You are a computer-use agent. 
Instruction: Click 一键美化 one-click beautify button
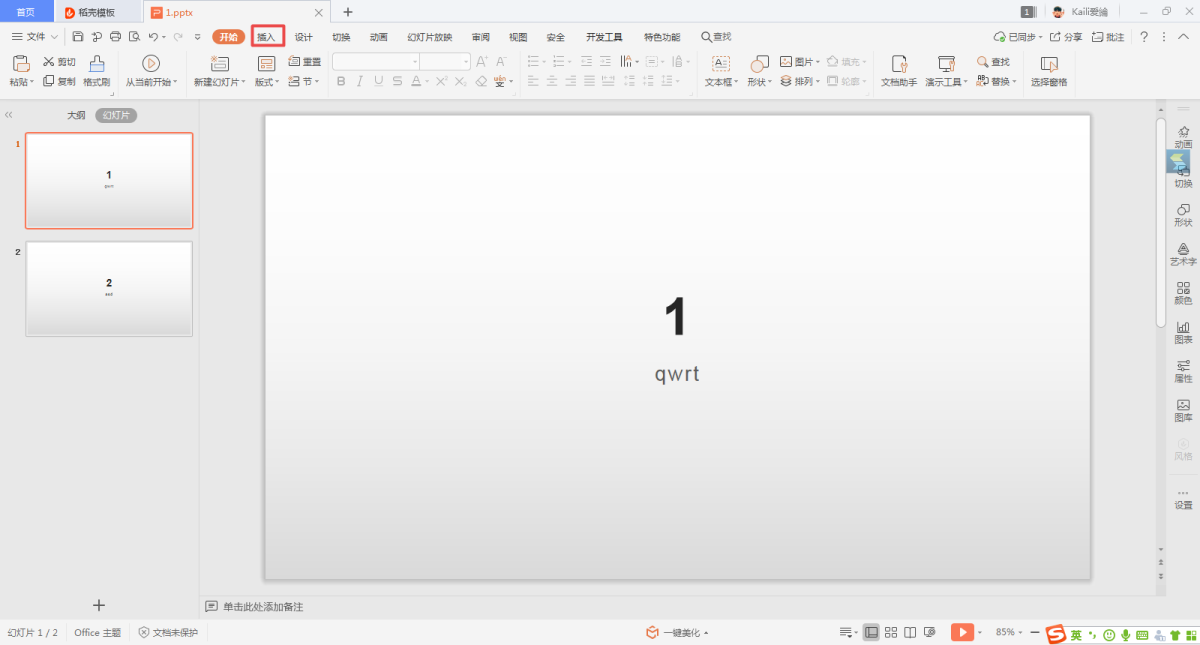pos(679,632)
